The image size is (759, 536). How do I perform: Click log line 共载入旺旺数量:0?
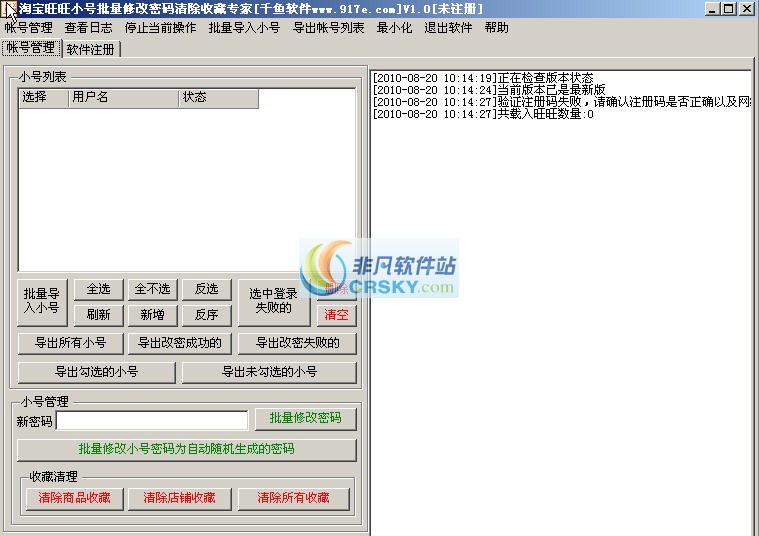tap(483, 114)
